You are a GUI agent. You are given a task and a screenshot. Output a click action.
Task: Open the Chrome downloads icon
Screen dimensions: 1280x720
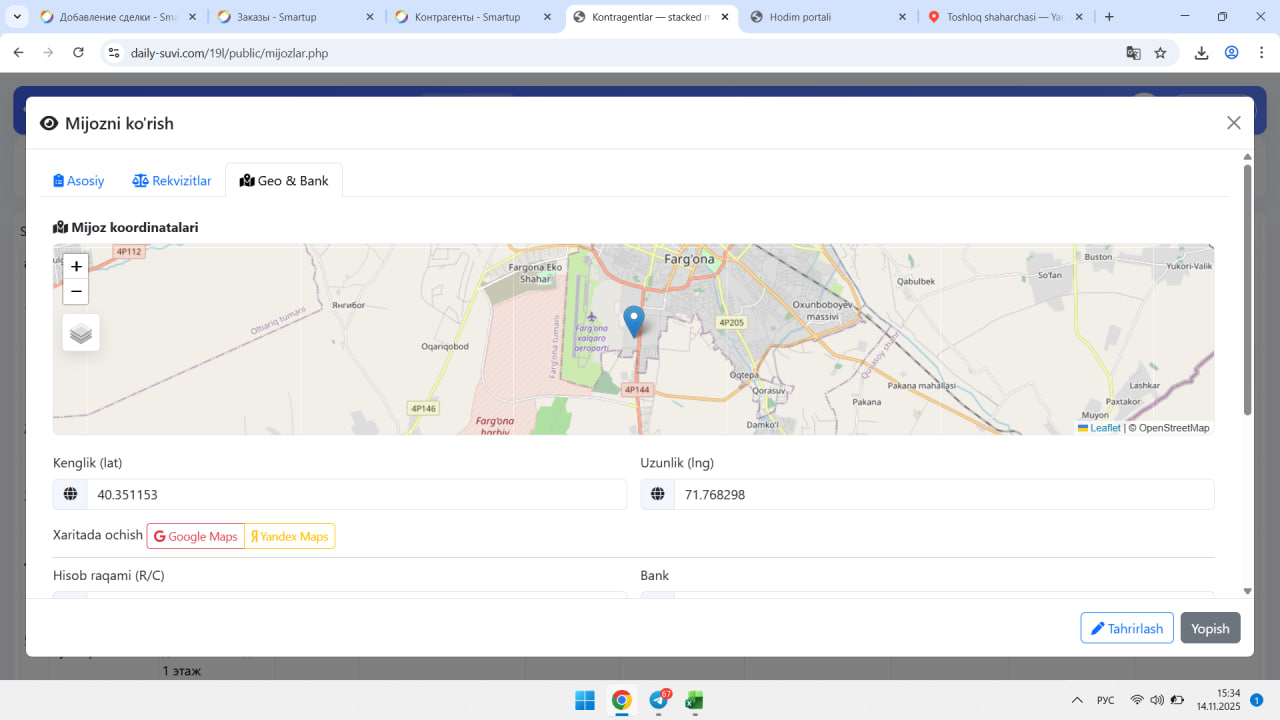click(x=1201, y=53)
